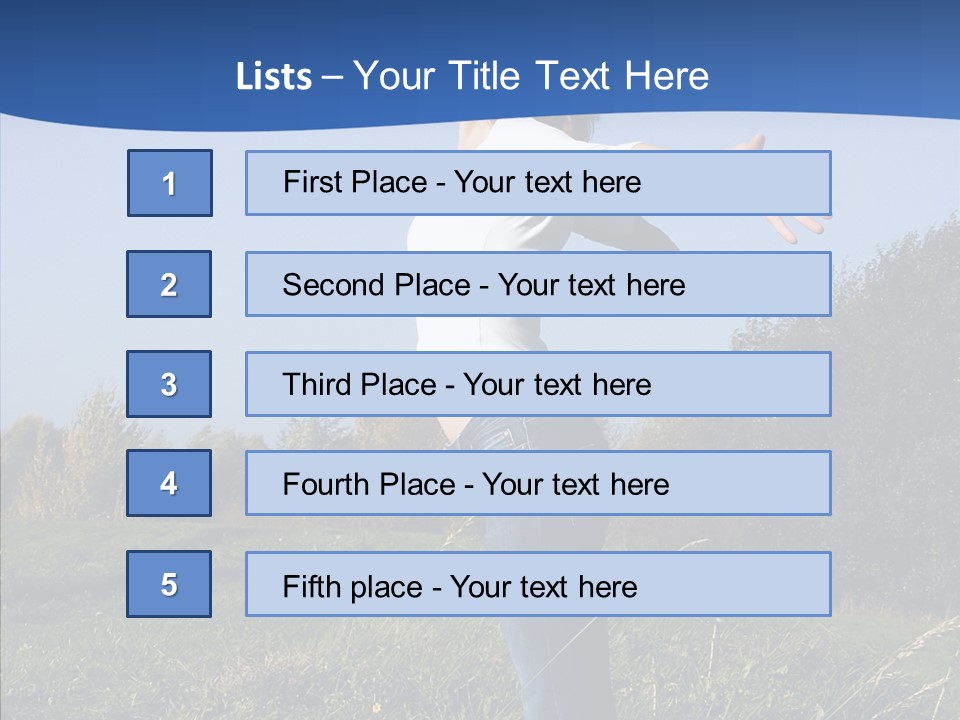
Task: Select the number 4 box
Action: tap(169, 483)
